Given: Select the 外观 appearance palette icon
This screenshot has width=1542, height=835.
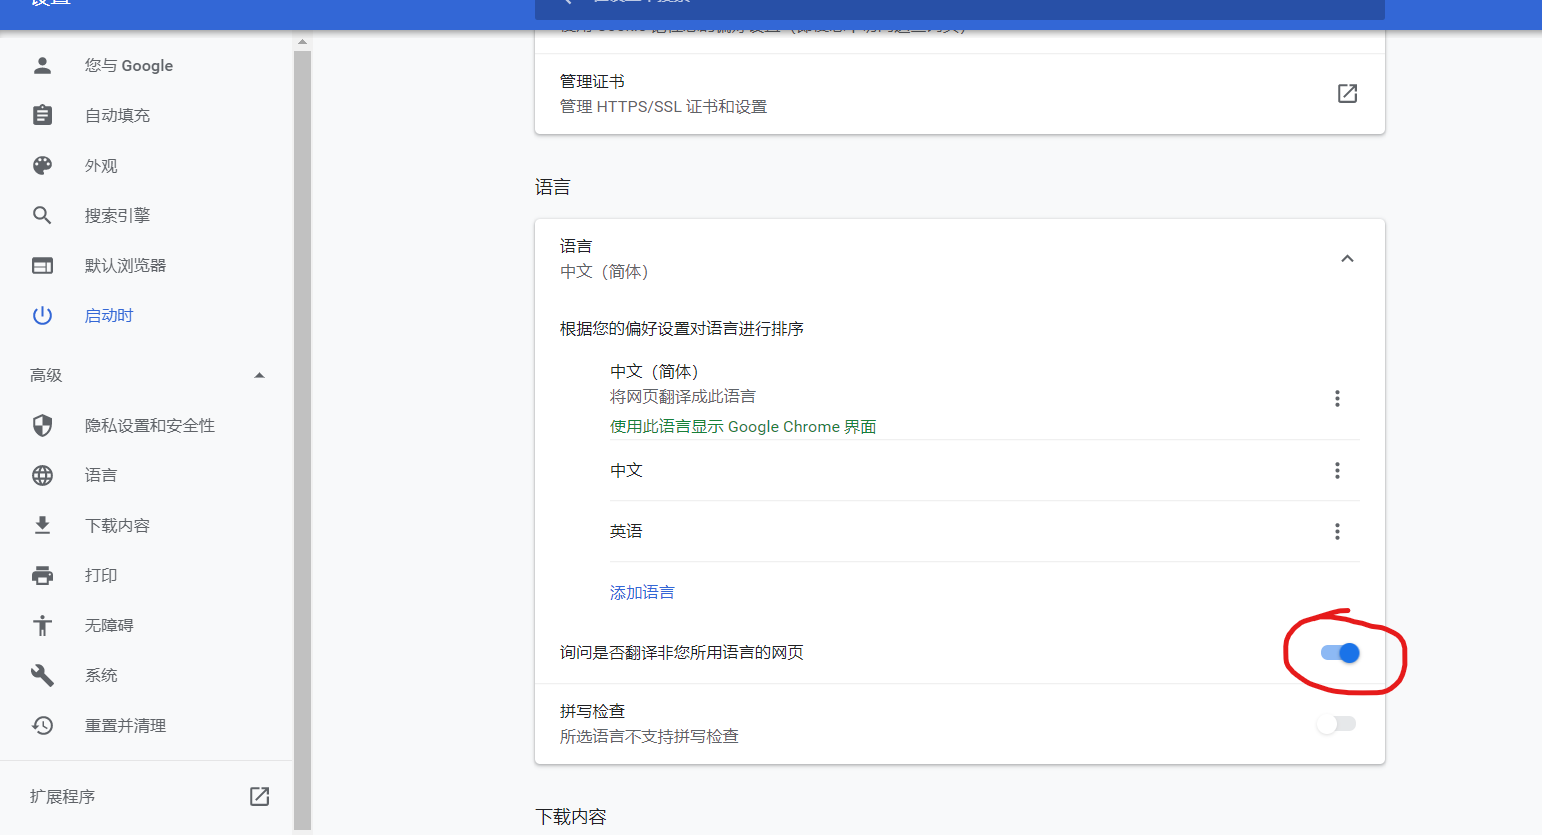Looking at the screenshot, I should point(42,165).
